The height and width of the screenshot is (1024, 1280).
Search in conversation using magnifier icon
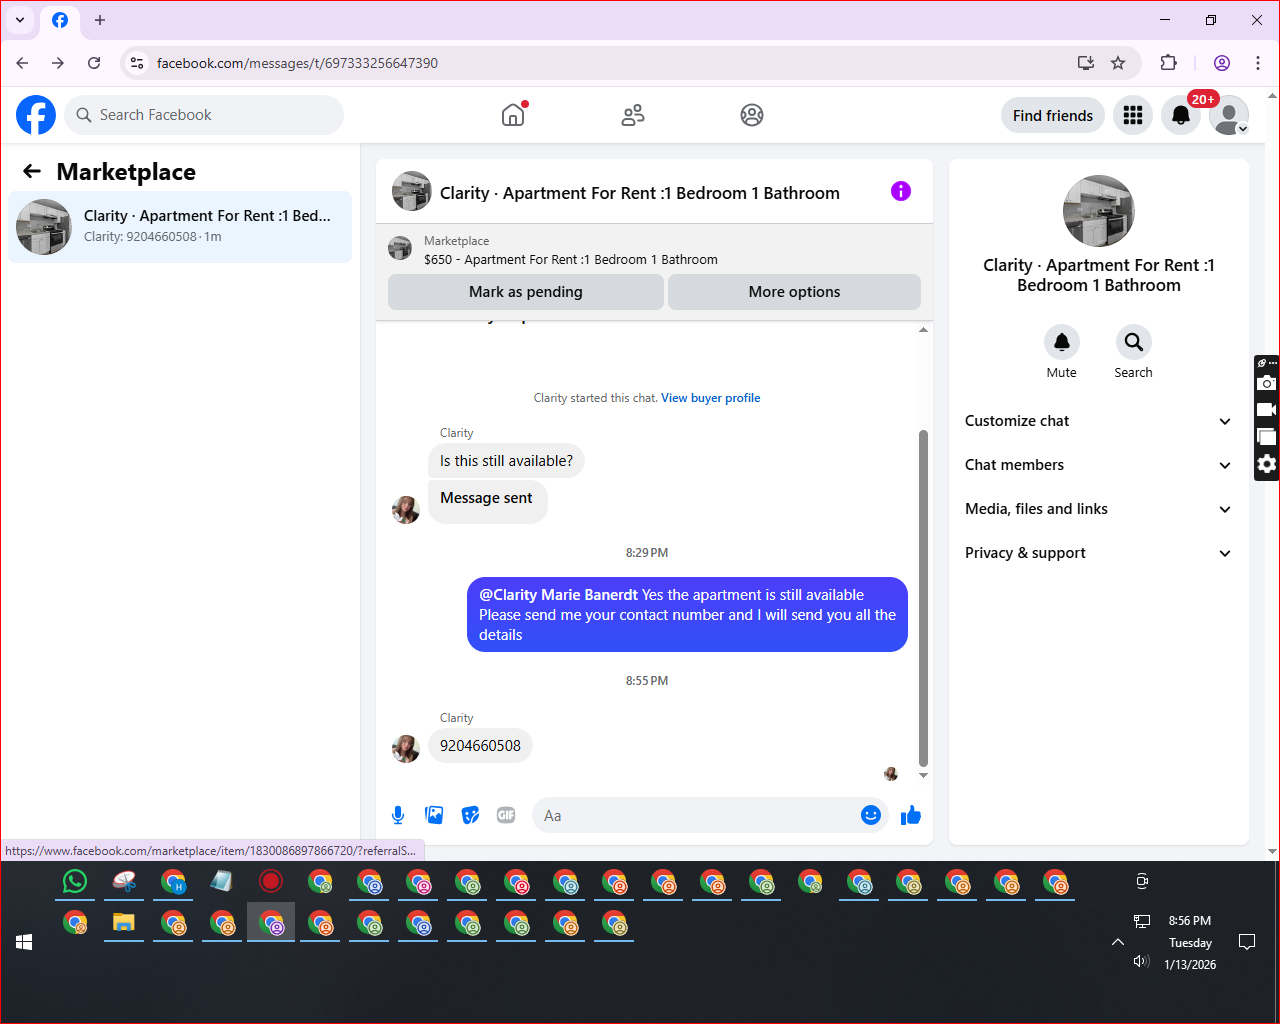click(1134, 342)
